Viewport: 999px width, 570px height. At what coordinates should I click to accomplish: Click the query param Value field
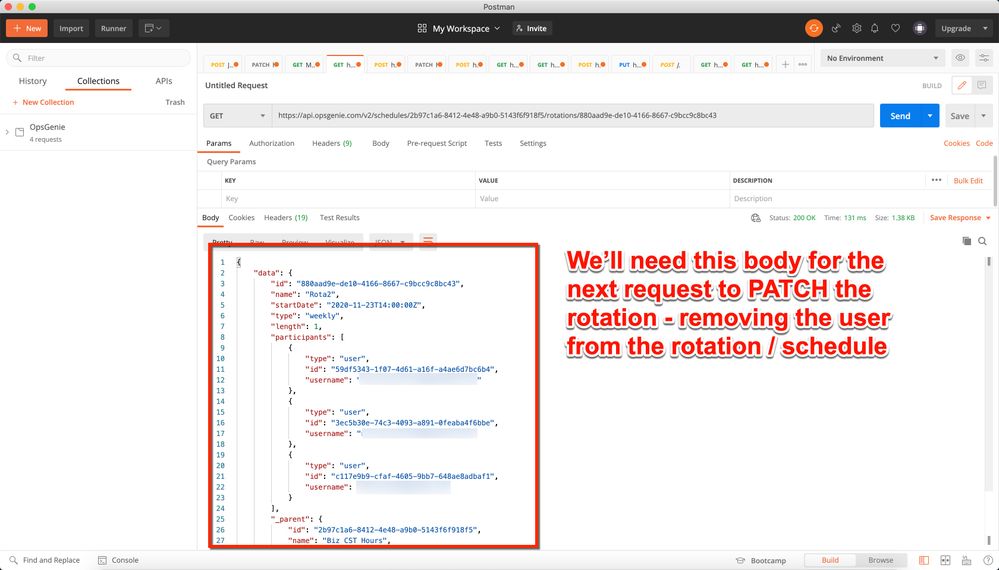coord(602,199)
